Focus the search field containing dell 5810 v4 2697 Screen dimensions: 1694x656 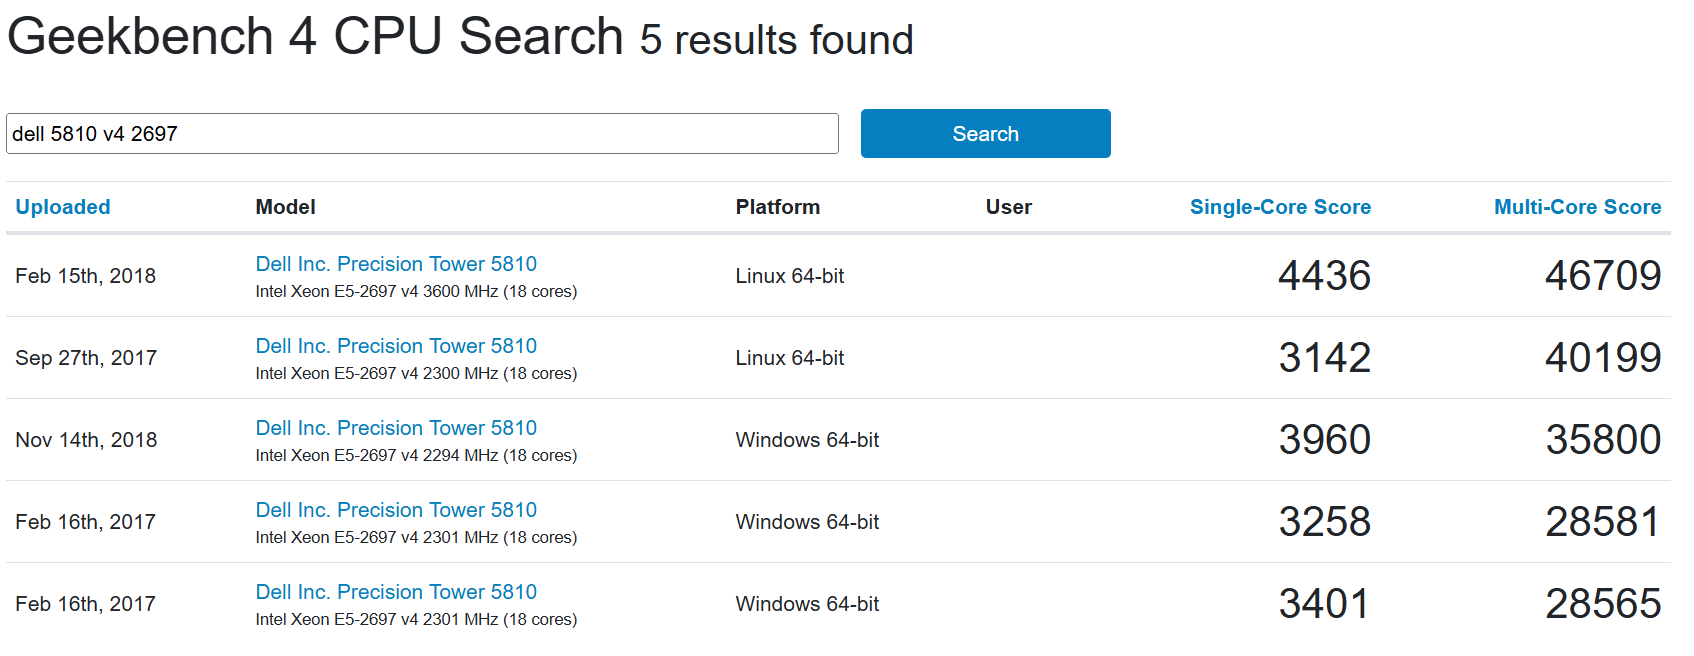coord(422,134)
